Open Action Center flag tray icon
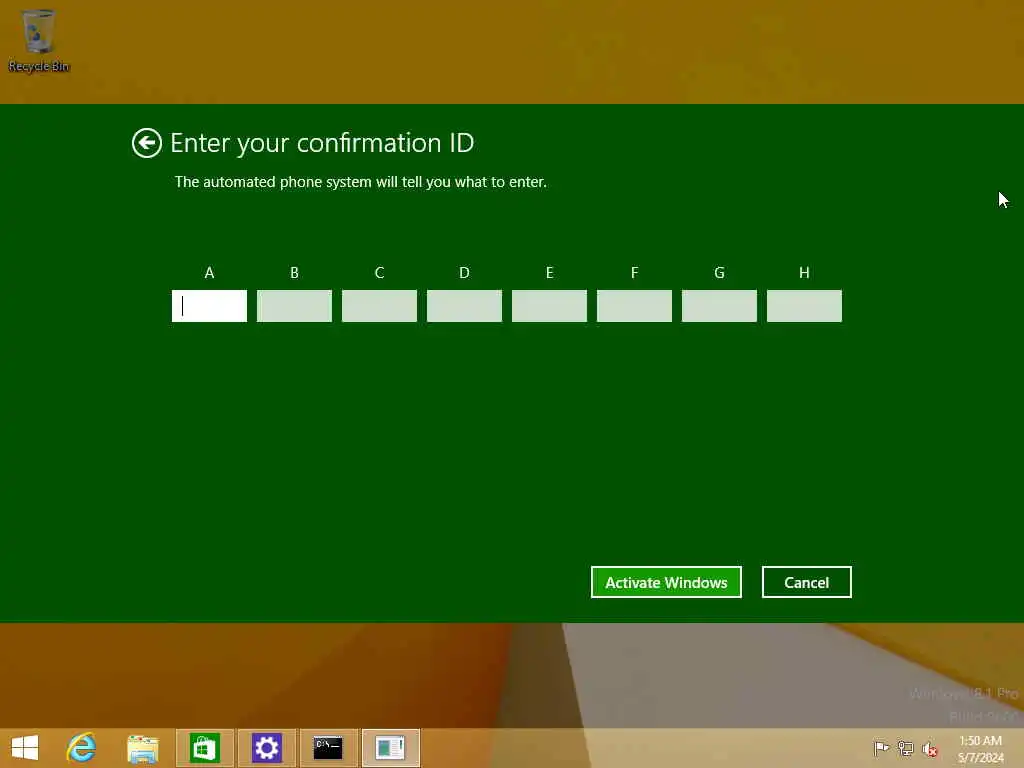1024x768 pixels. [x=881, y=748]
